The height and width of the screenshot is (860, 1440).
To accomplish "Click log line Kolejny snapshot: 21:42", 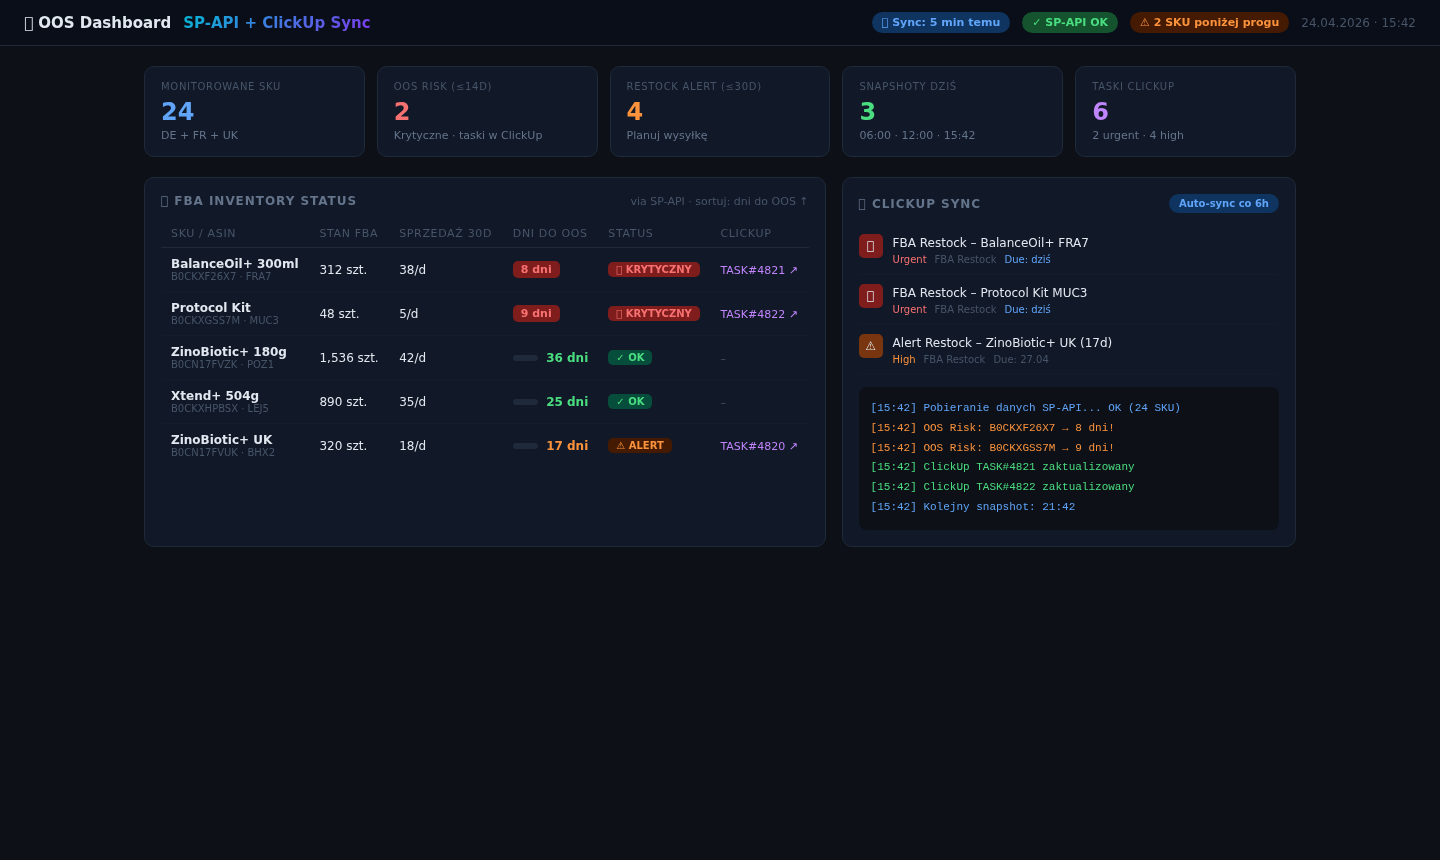I will pyautogui.click(x=973, y=507).
